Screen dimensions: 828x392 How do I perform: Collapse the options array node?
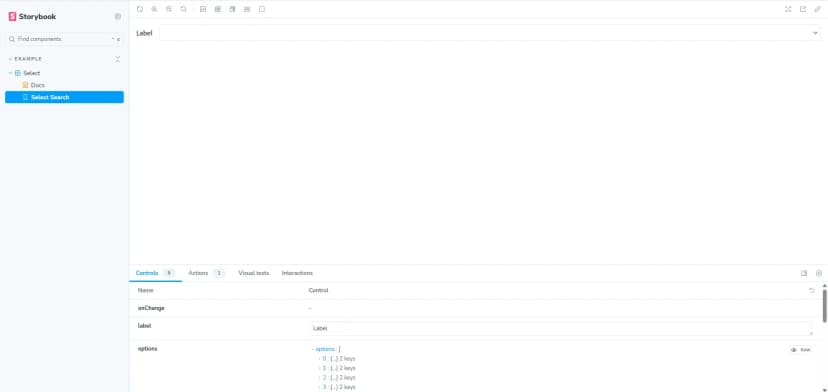[313, 349]
